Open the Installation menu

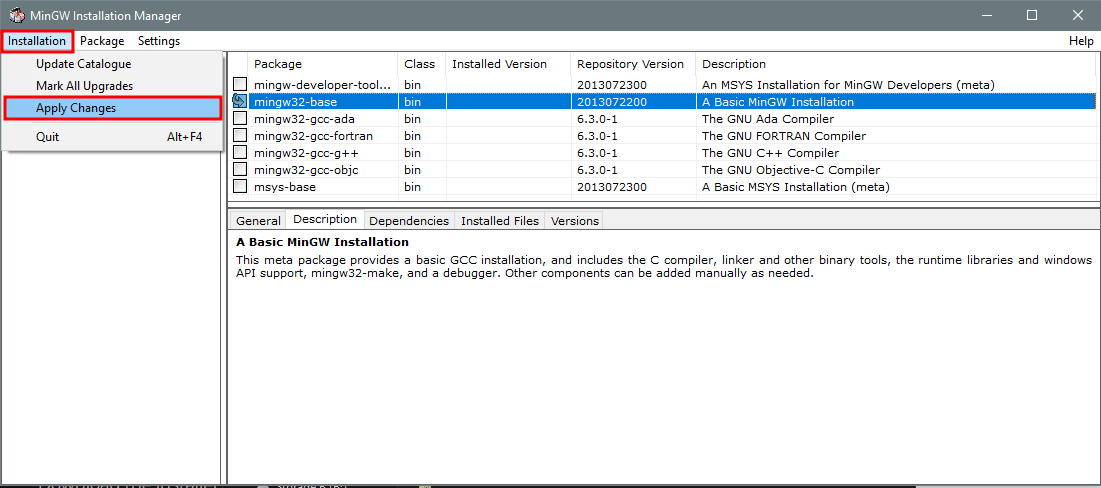tap(37, 41)
